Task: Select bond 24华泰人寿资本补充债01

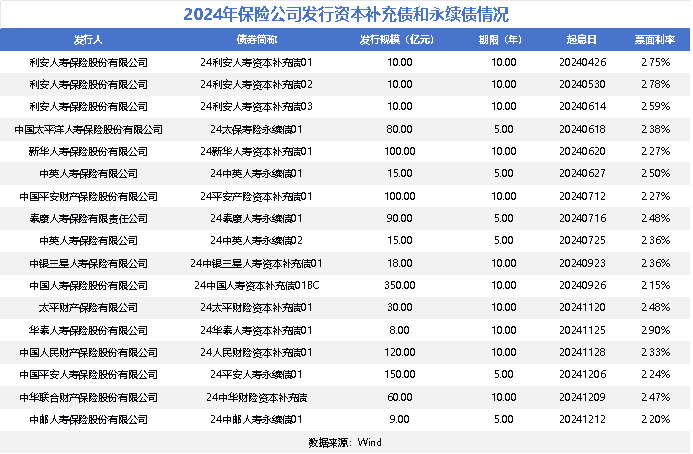Action: (x=256, y=331)
